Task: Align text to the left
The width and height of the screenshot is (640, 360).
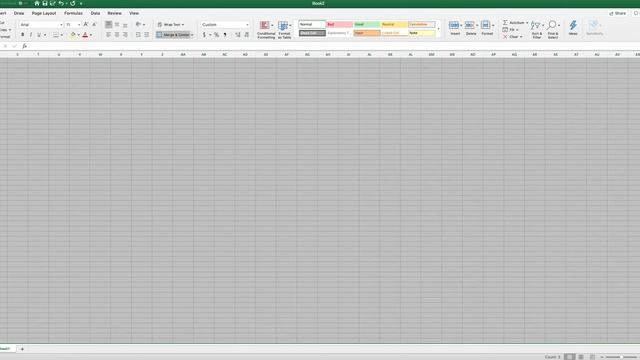Action: [x=108, y=35]
